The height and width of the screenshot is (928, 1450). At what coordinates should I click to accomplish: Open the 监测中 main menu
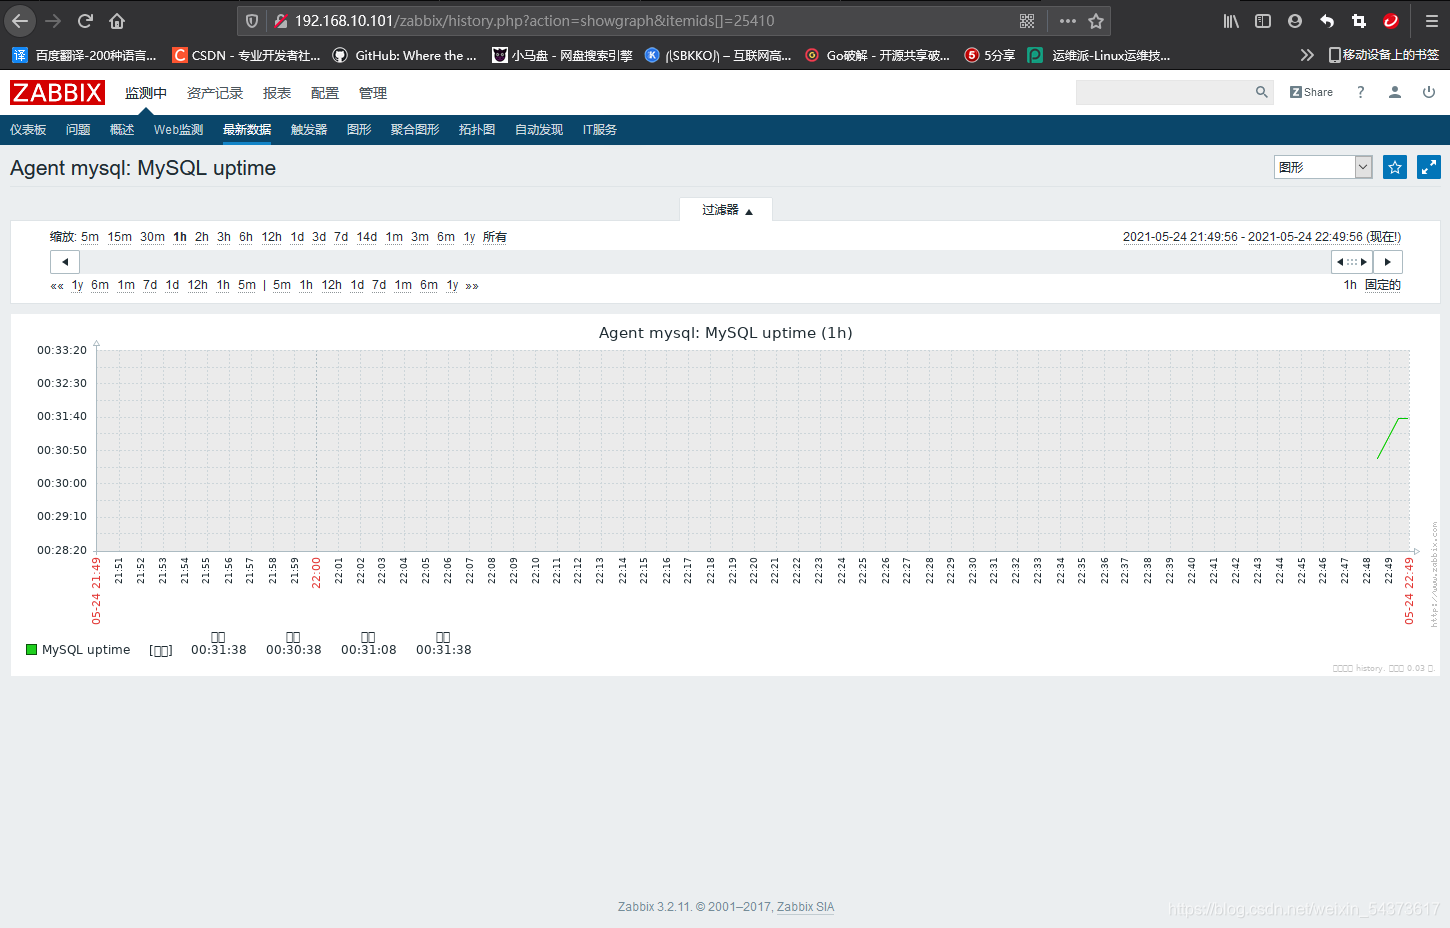(x=146, y=93)
